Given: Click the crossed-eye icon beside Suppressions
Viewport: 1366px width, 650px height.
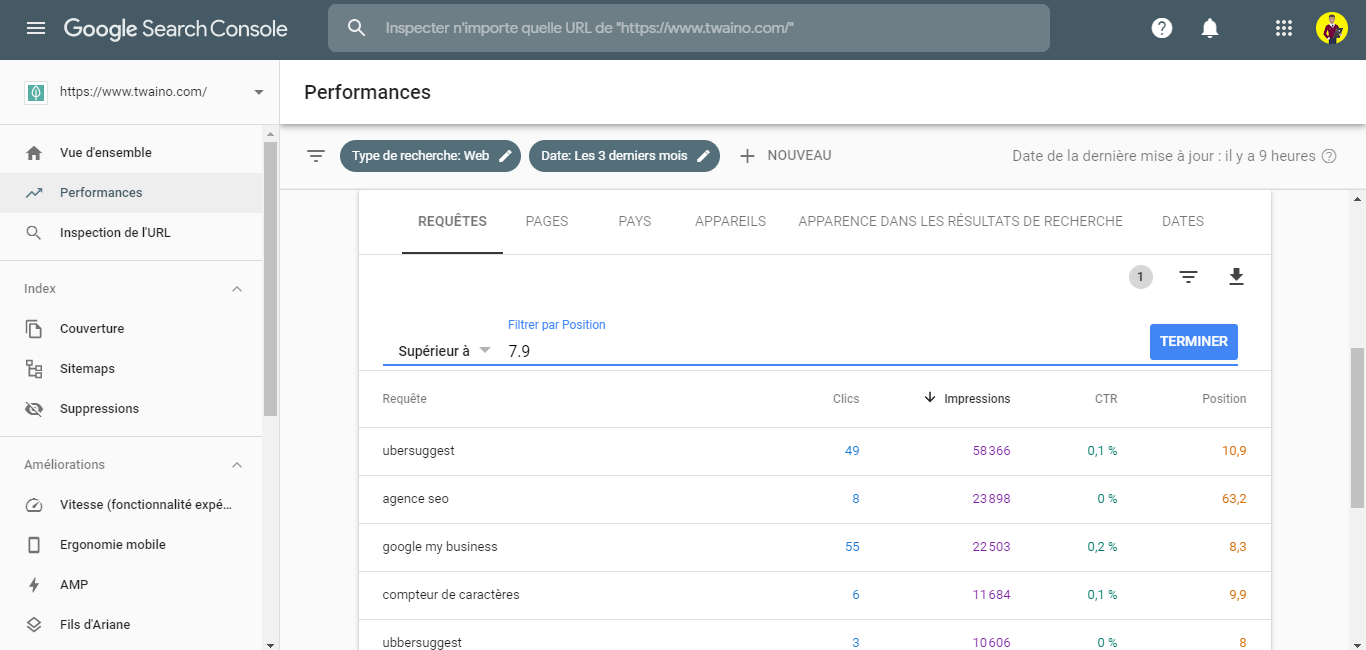Looking at the screenshot, I should tap(34, 409).
